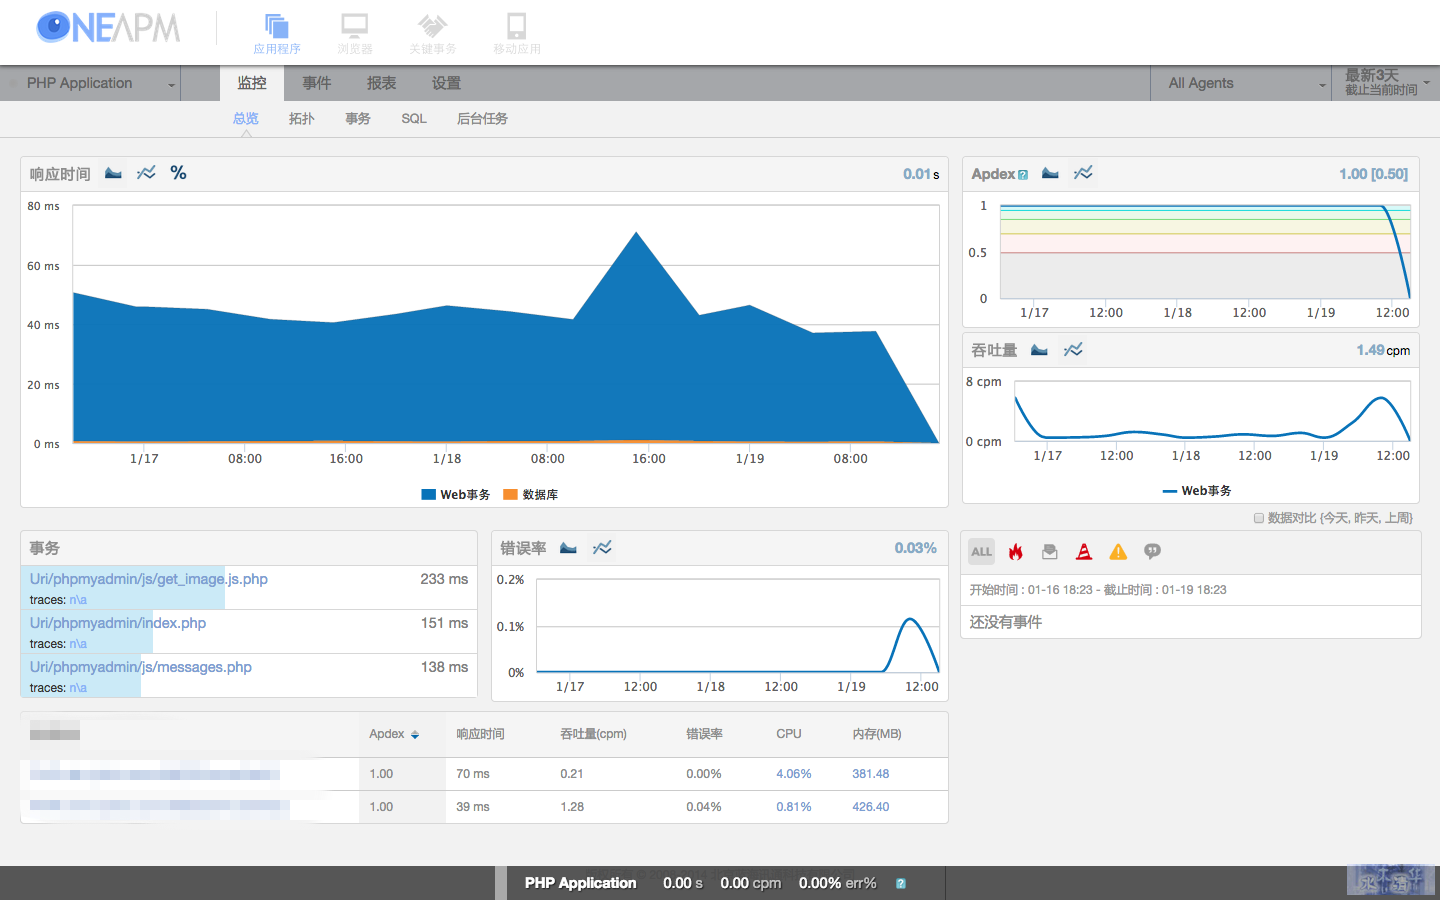Sort table by 响应时间 column header
The height and width of the screenshot is (900, 1440).
click(481, 734)
